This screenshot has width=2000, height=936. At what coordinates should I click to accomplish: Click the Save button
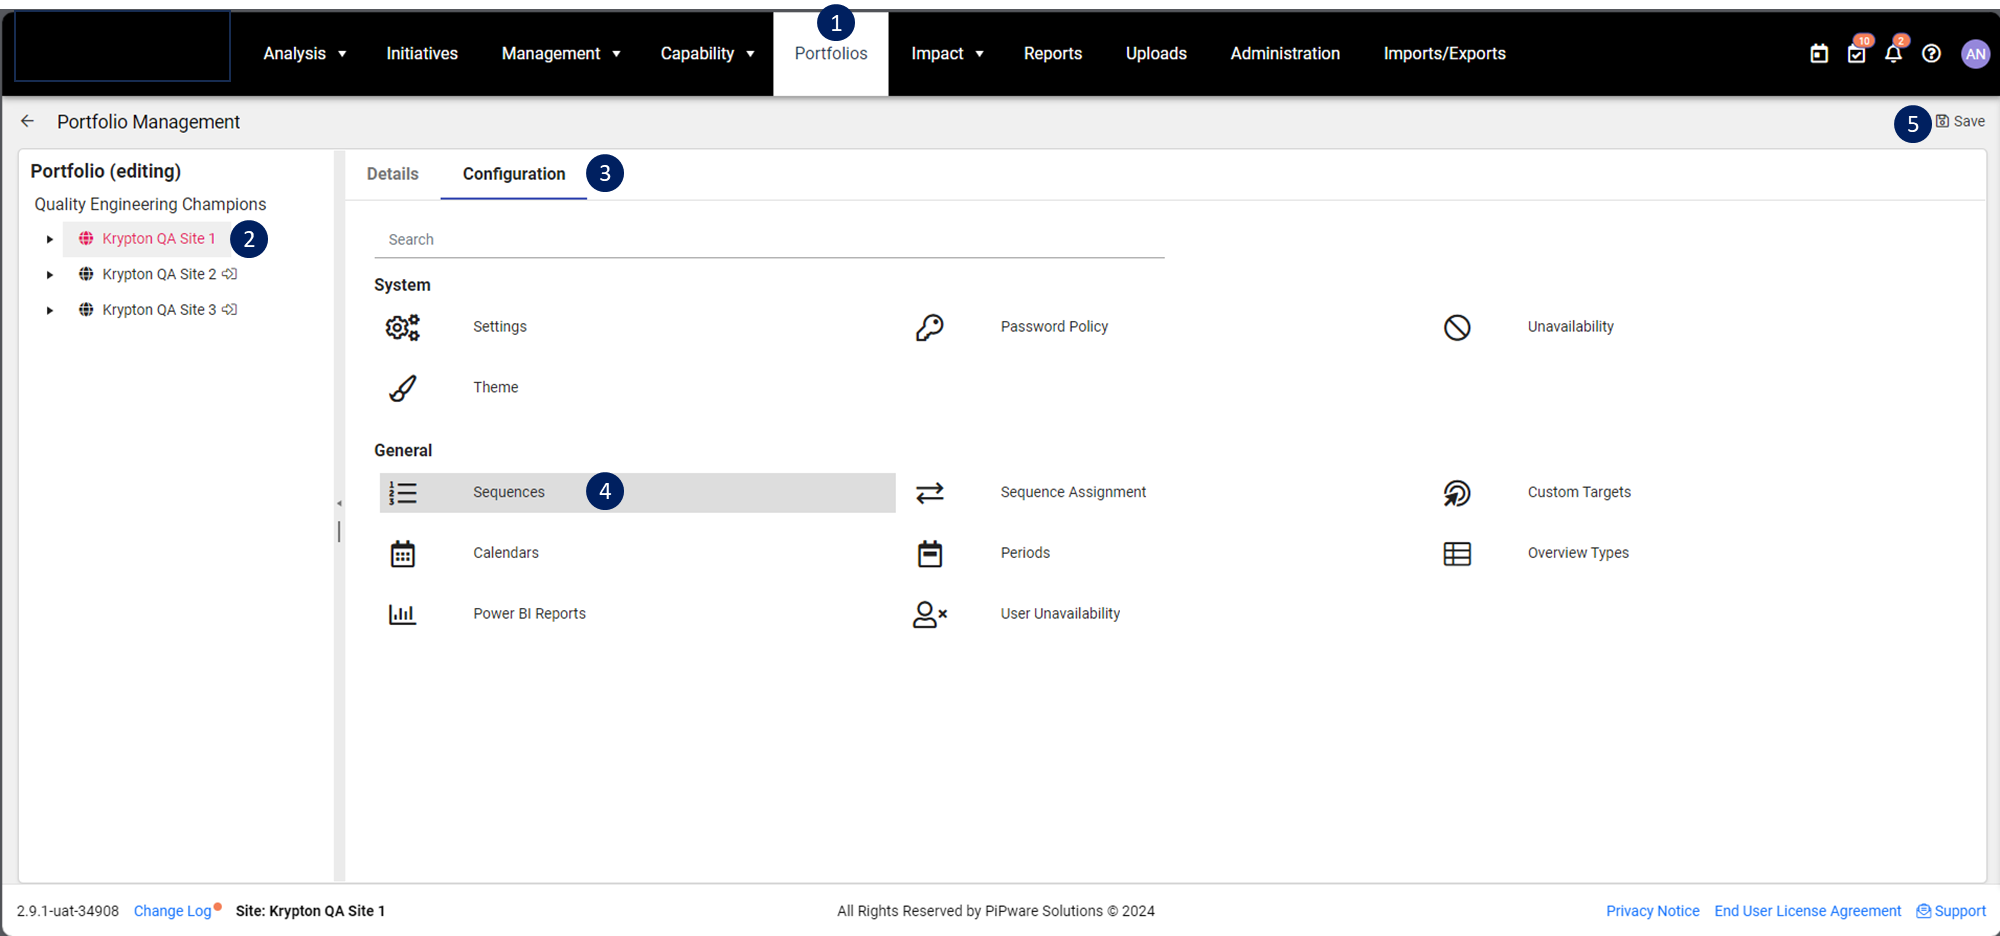[x=1960, y=121]
